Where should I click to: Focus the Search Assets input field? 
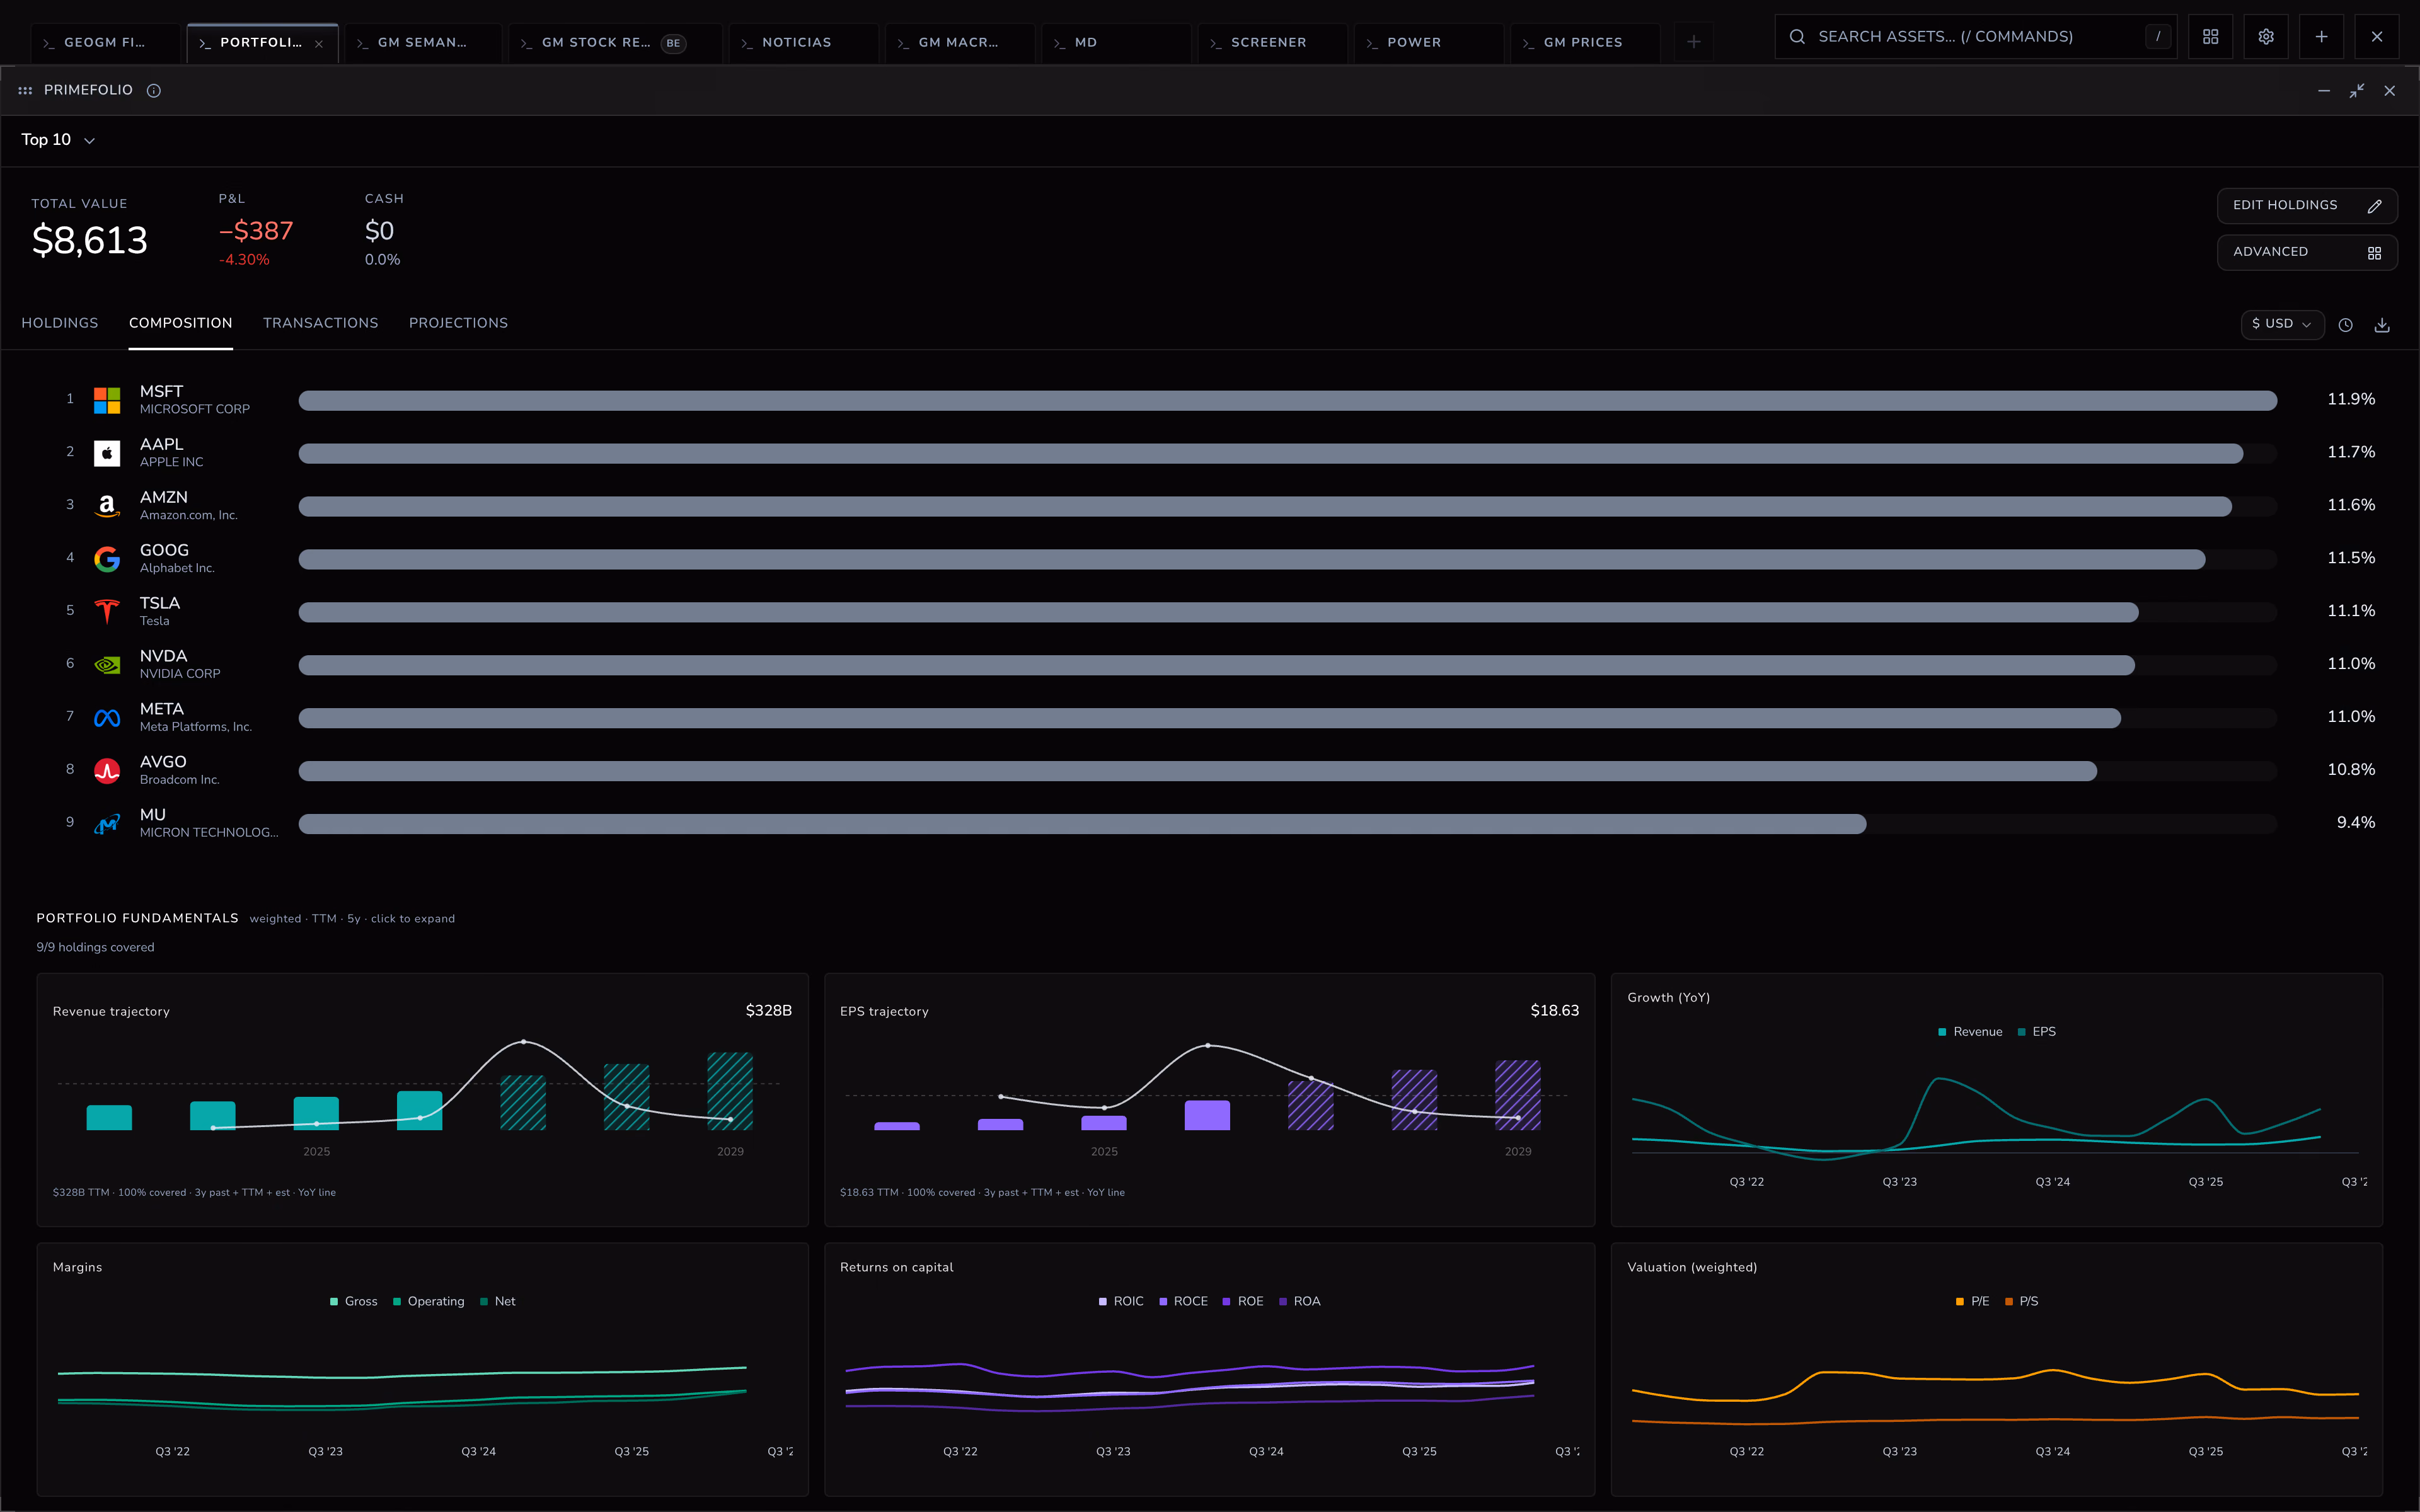point(1975,37)
